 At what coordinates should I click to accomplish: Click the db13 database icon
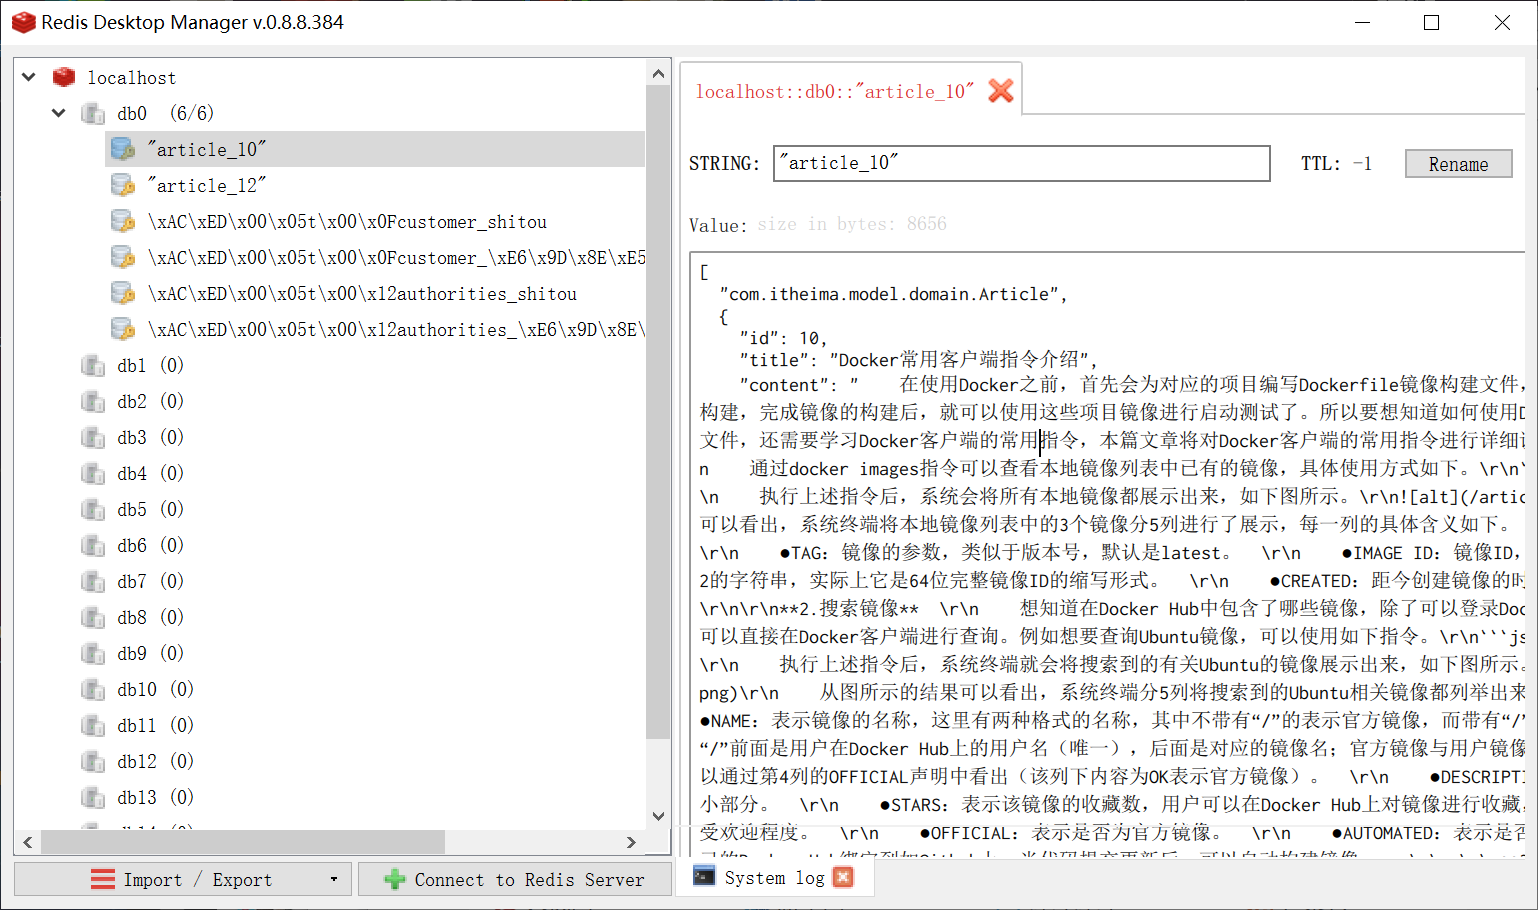coord(93,797)
